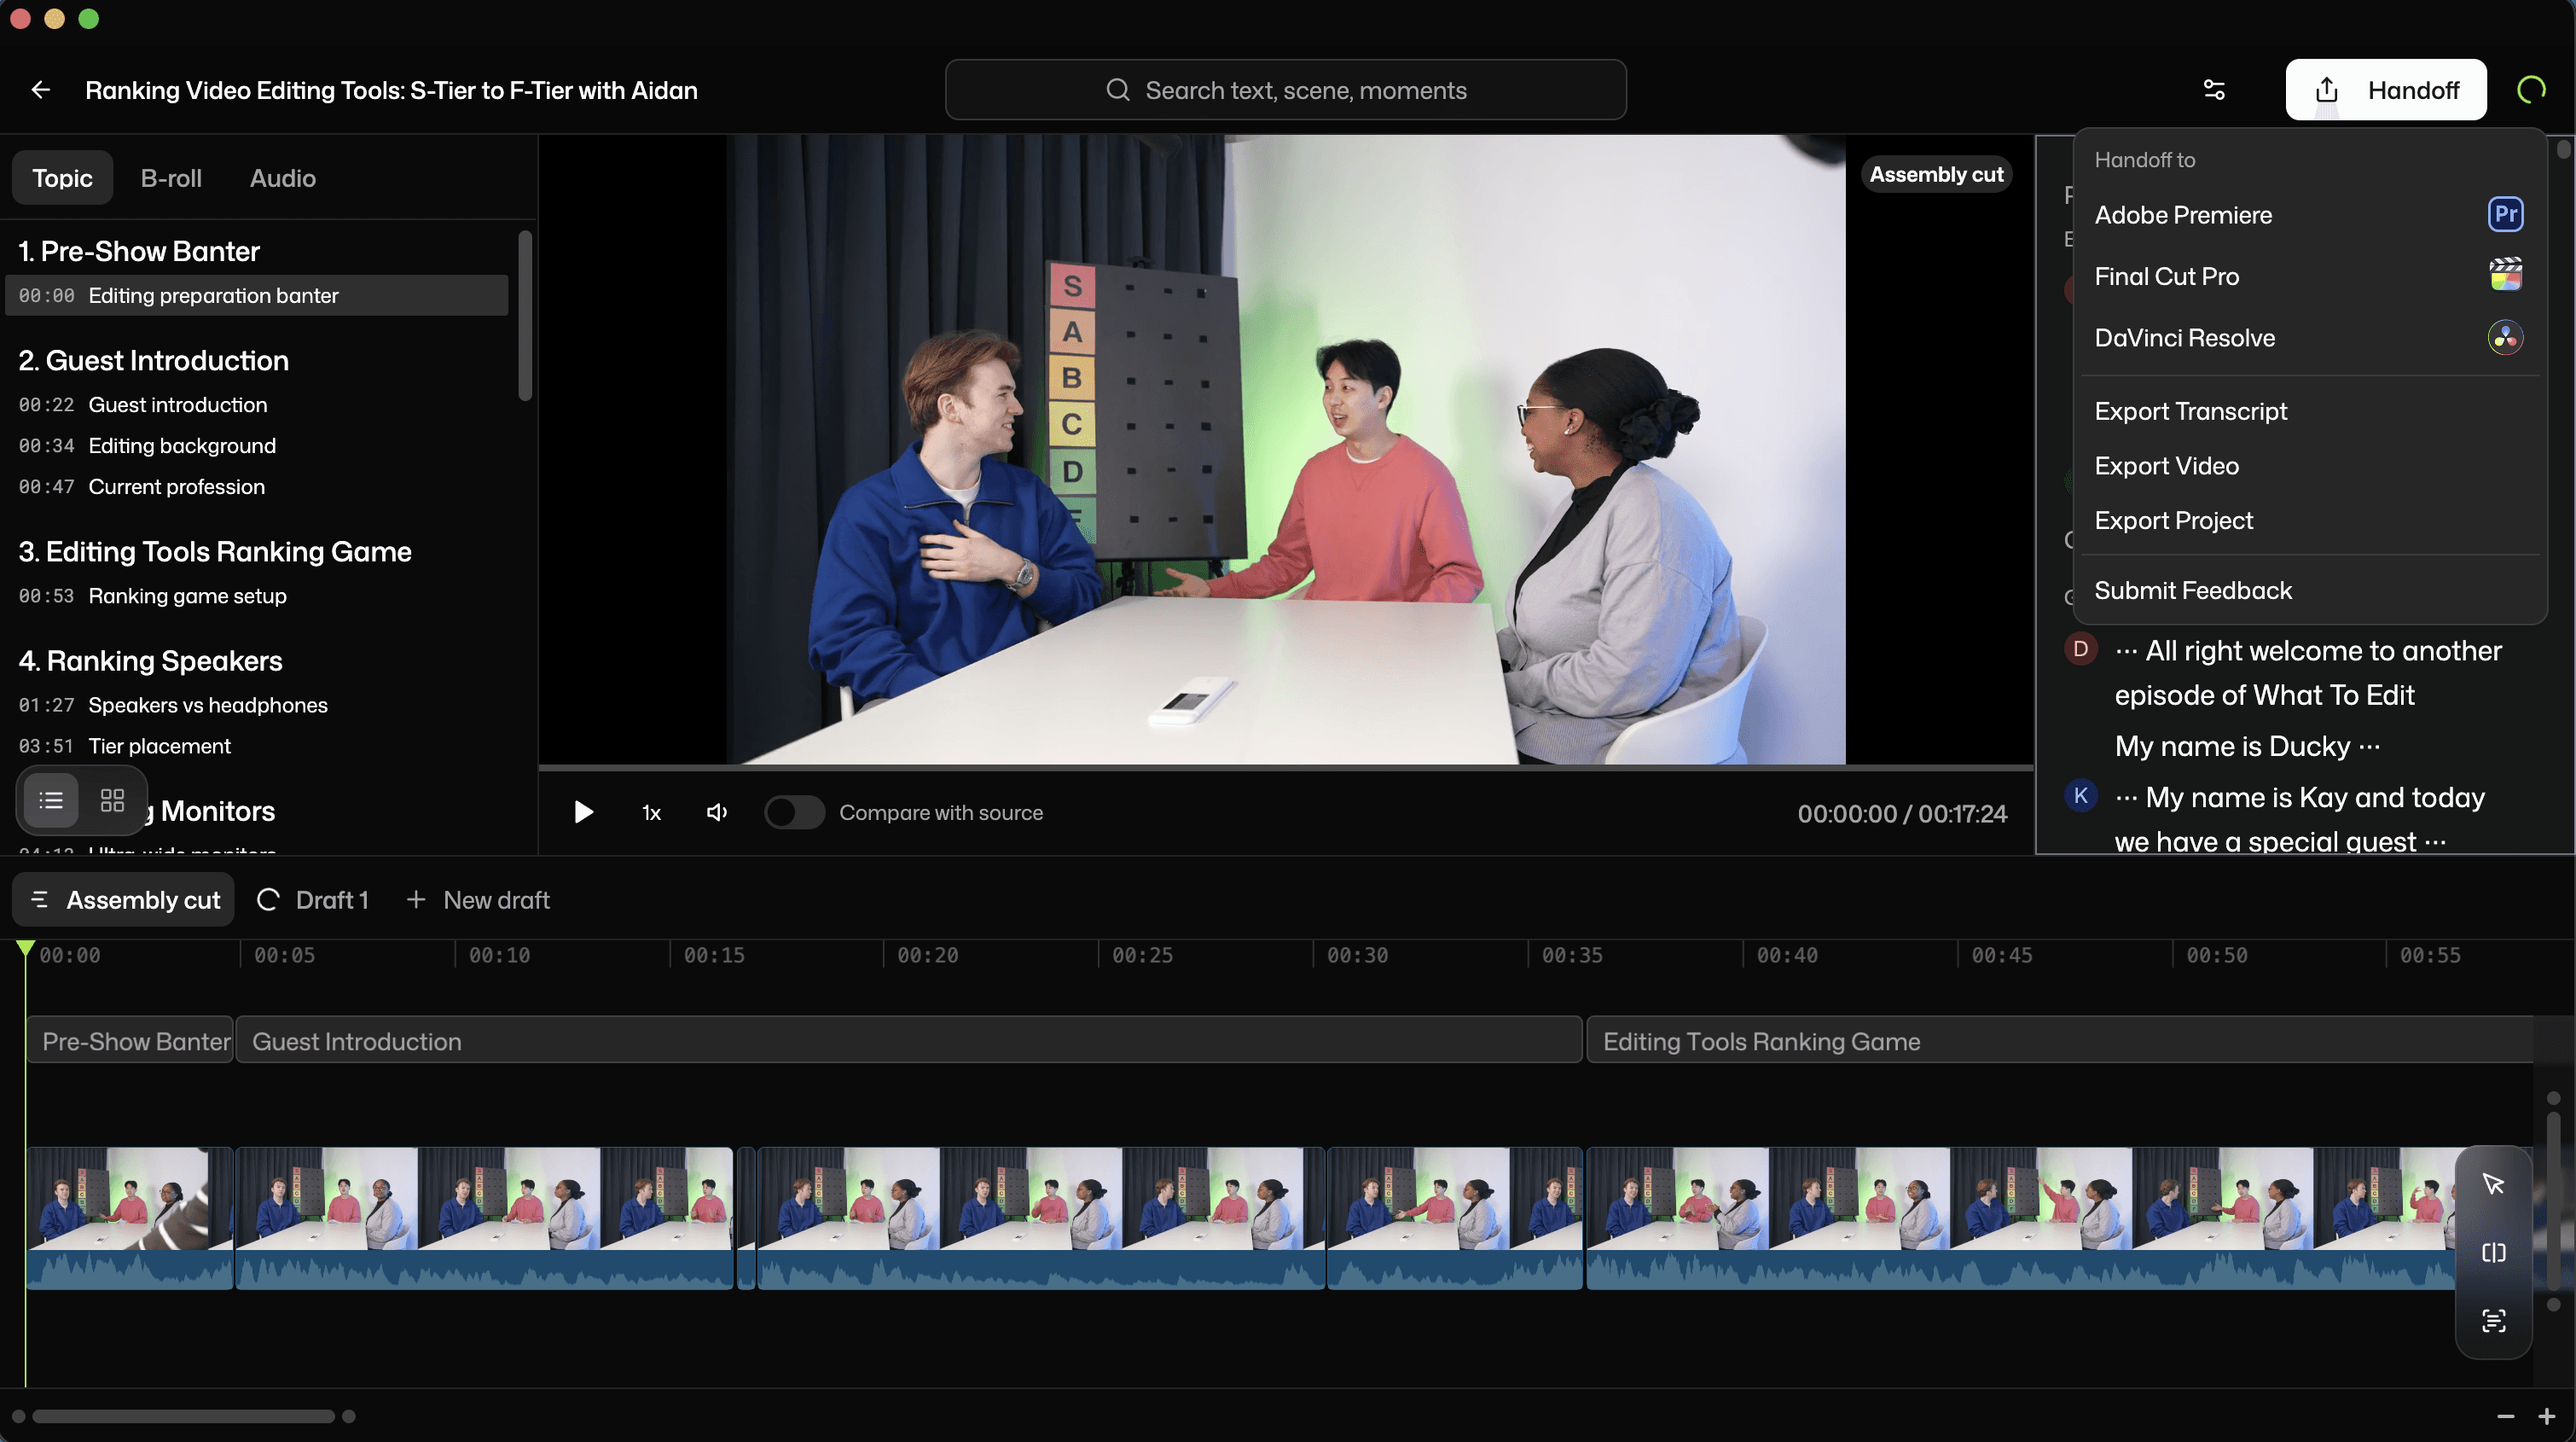Click the back arrow icon

click(x=41, y=90)
